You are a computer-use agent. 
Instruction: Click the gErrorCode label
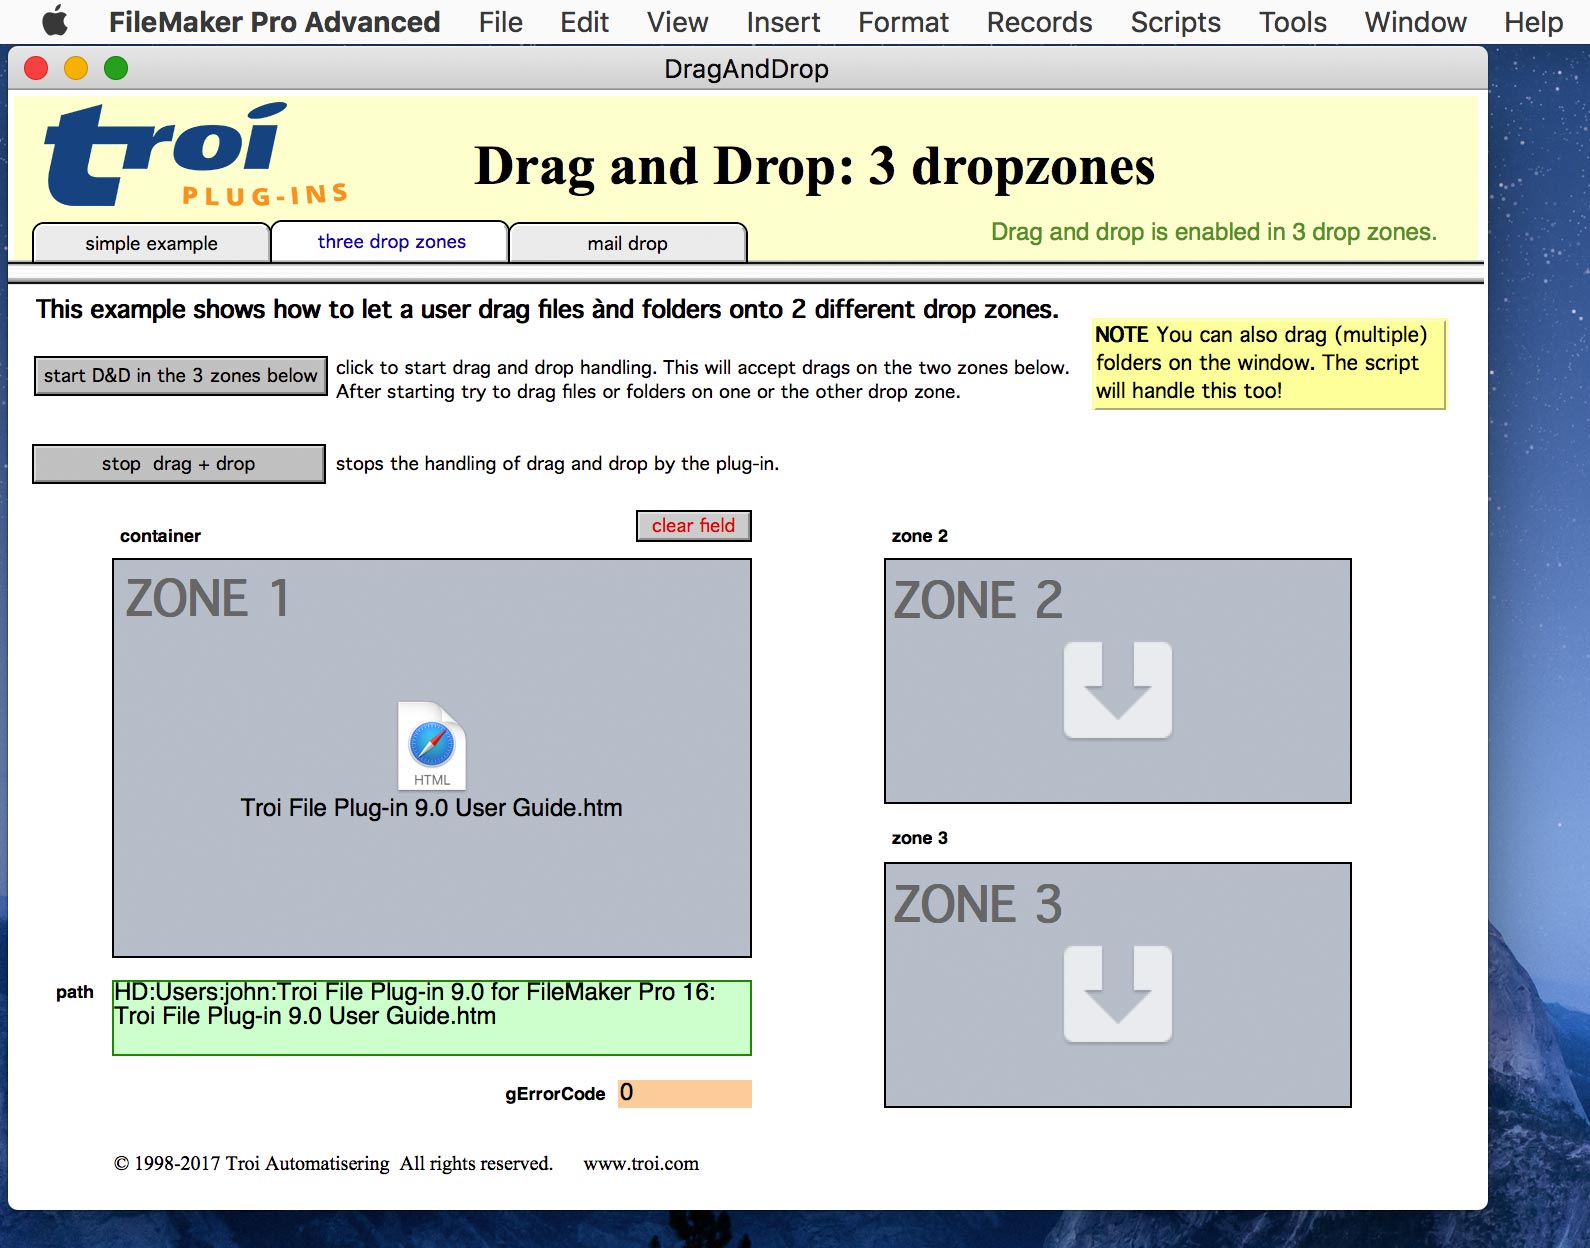coord(555,1094)
